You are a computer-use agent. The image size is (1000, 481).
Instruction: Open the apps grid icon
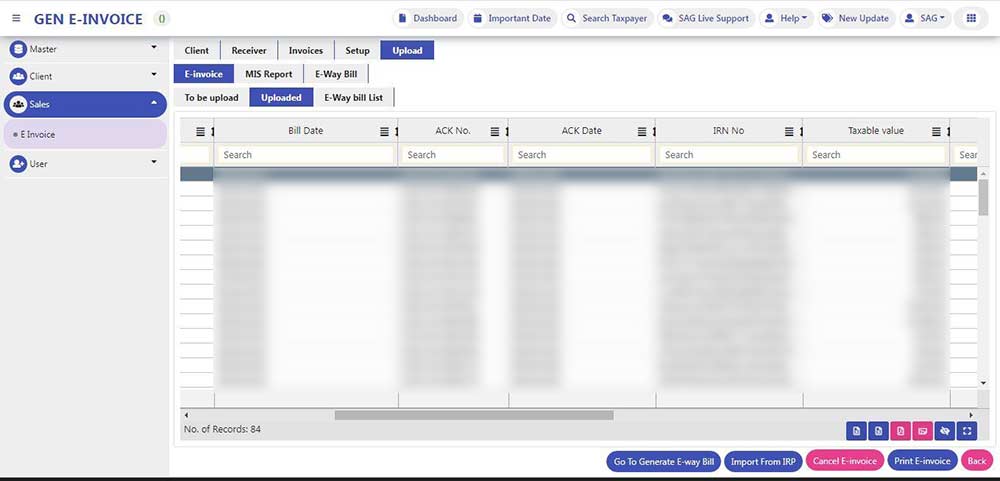(x=969, y=18)
